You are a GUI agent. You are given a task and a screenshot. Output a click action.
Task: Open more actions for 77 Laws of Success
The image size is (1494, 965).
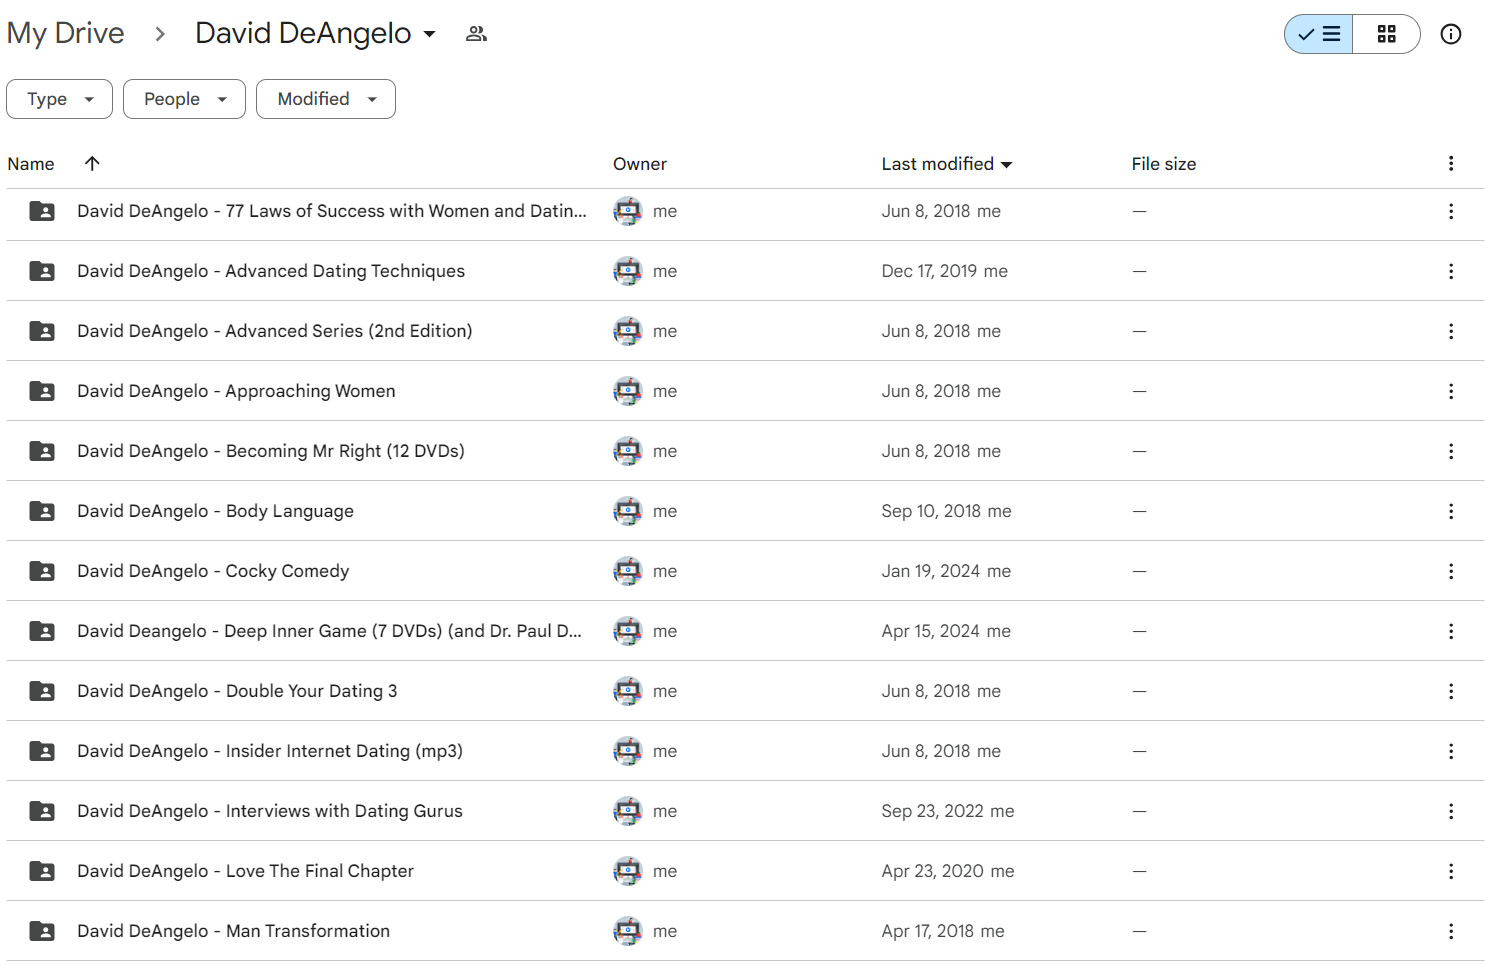click(x=1450, y=211)
